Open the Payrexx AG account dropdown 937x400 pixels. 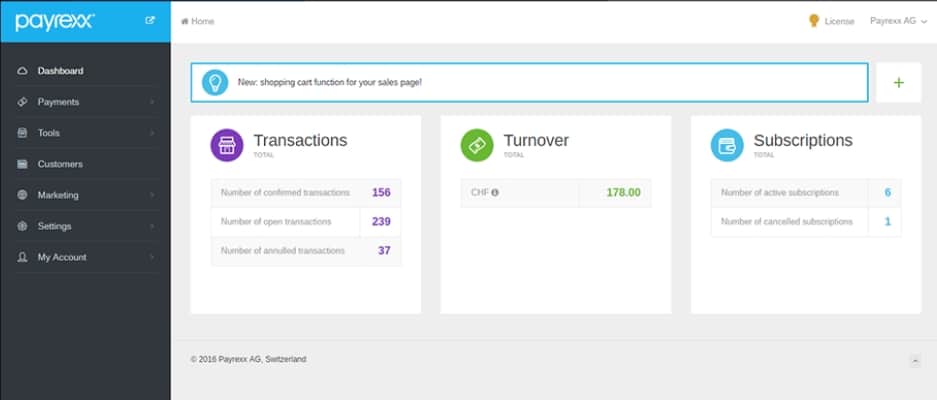coord(898,21)
